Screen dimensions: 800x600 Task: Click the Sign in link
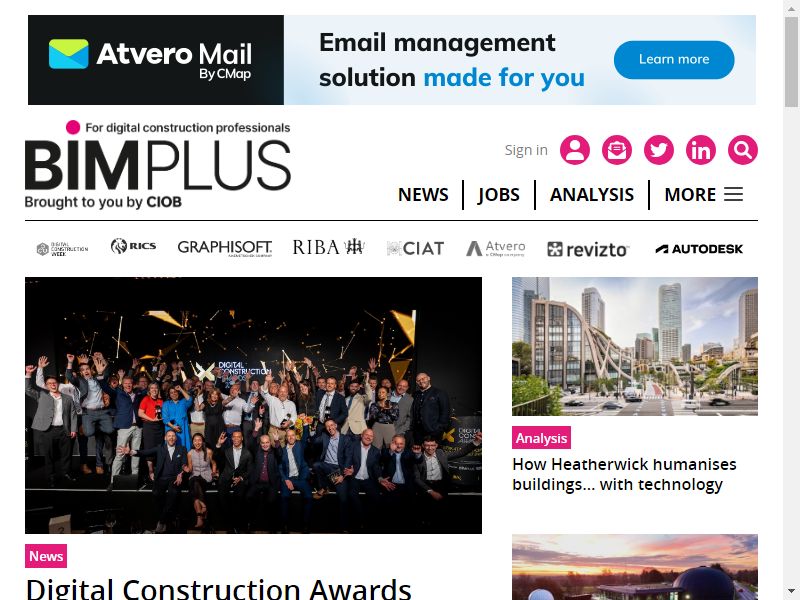526,150
